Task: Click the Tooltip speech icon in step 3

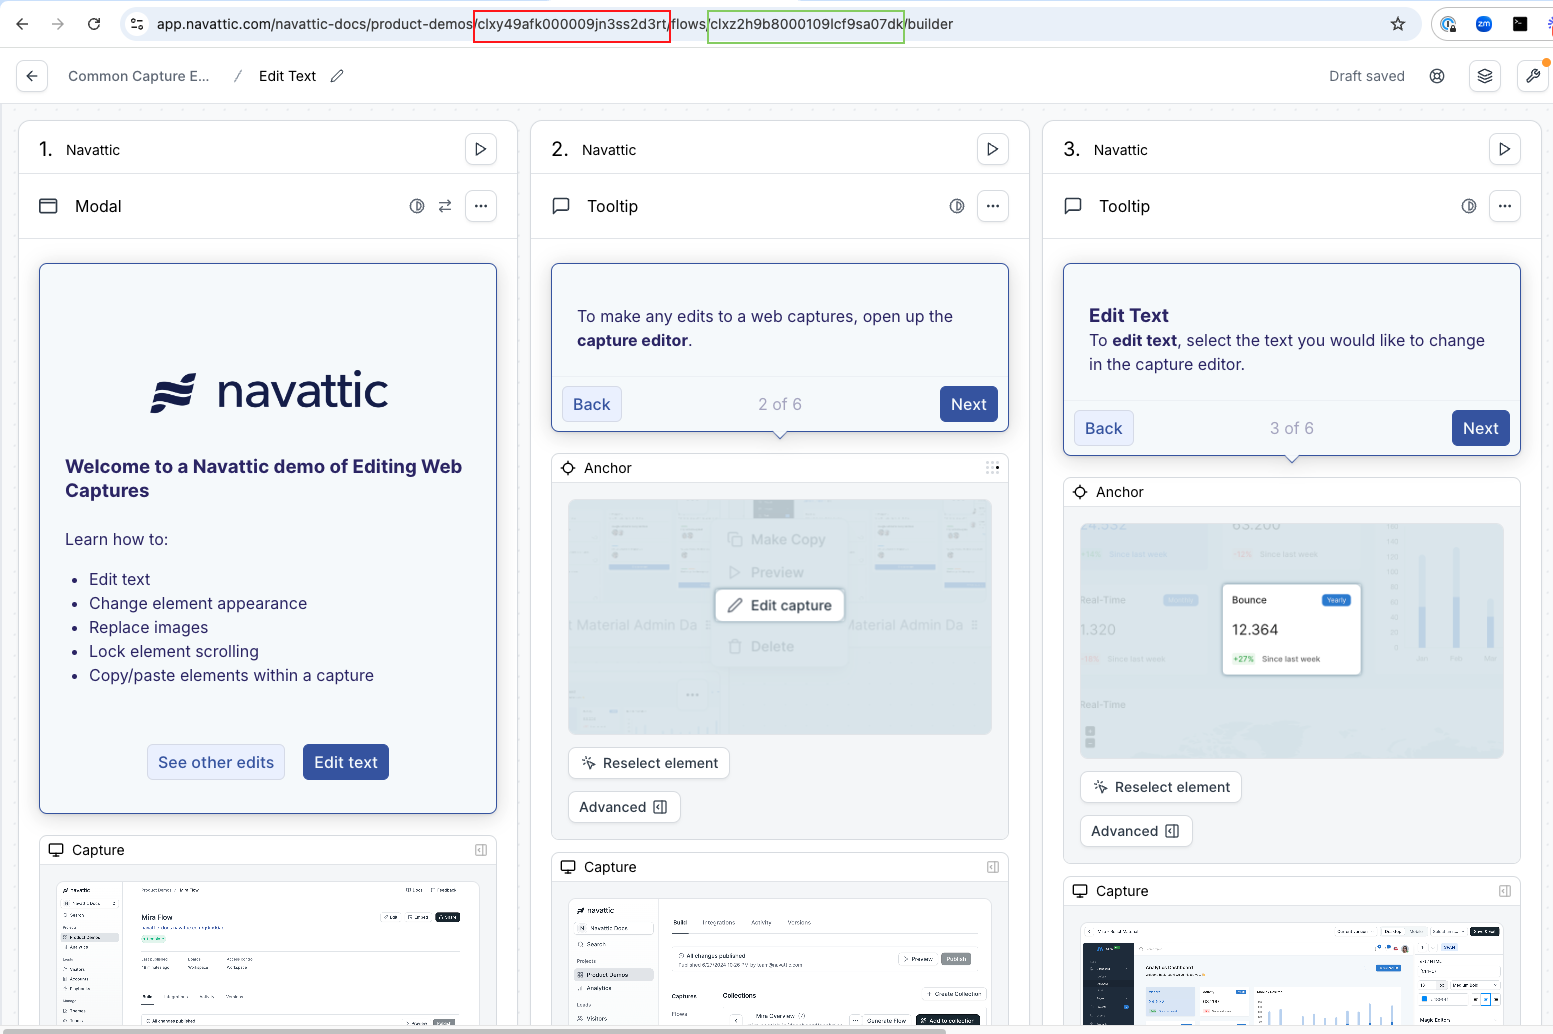Action: (1073, 206)
